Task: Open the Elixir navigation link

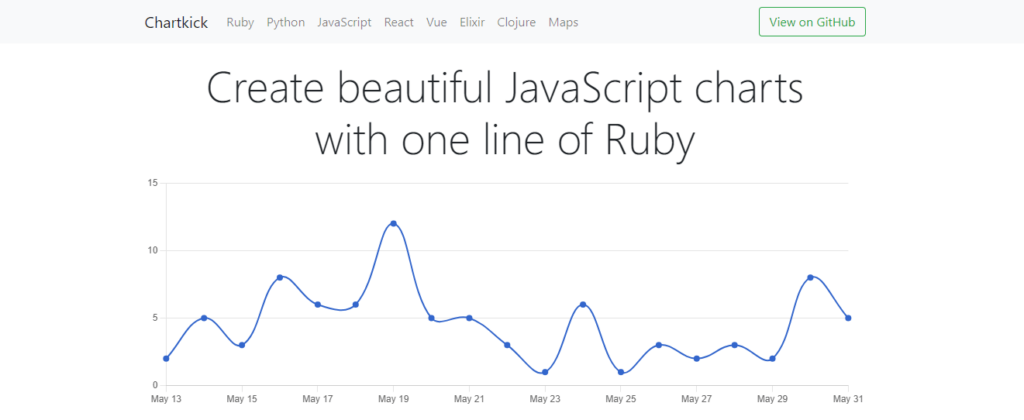Action: 472,22
